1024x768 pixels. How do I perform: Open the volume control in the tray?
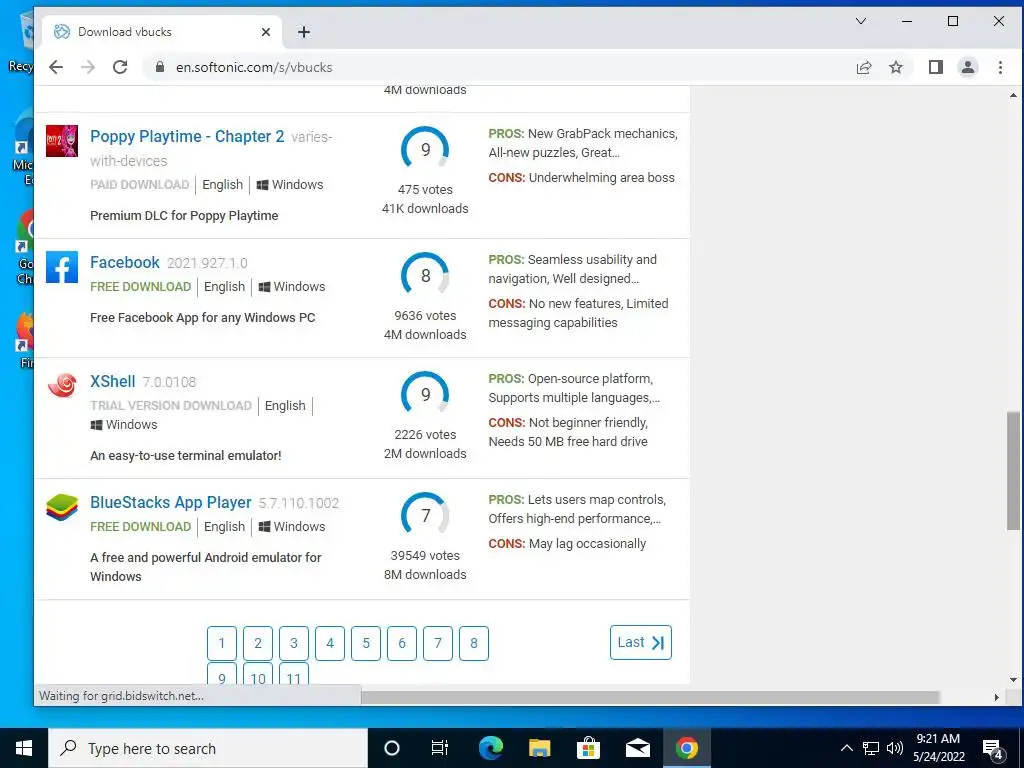(895, 748)
